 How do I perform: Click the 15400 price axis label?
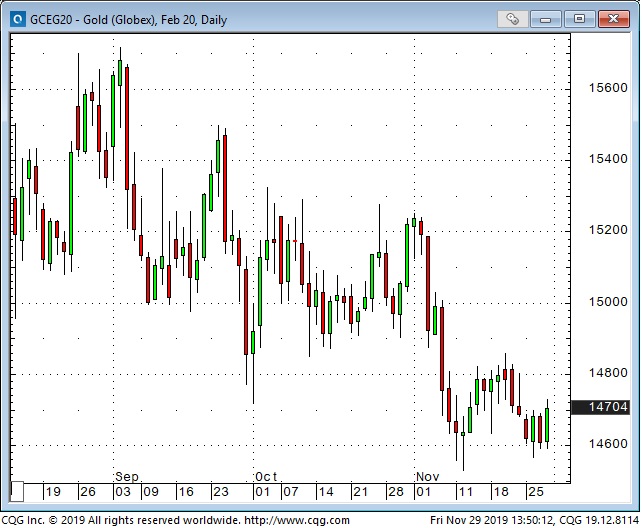tap(608, 159)
